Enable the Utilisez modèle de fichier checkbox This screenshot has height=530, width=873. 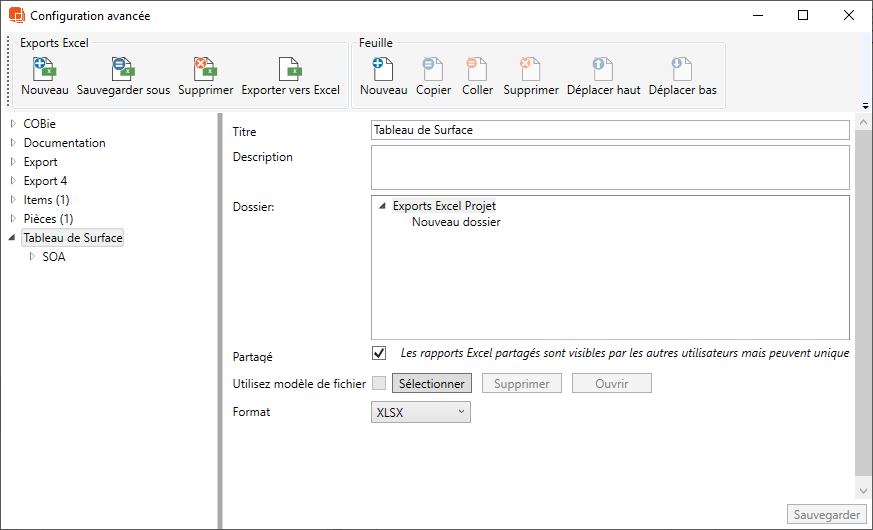(x=379, y=383)
